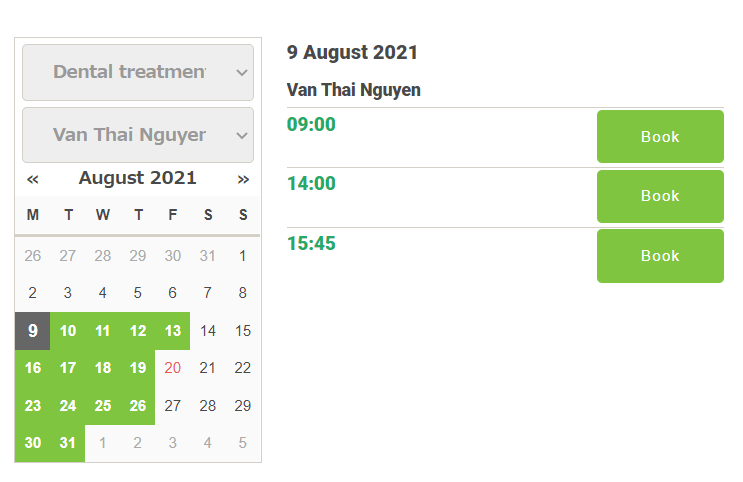Viewport: 743px width, 482px height.
Task: Book the 09:00 appointment slot
Action: [660, 137]
